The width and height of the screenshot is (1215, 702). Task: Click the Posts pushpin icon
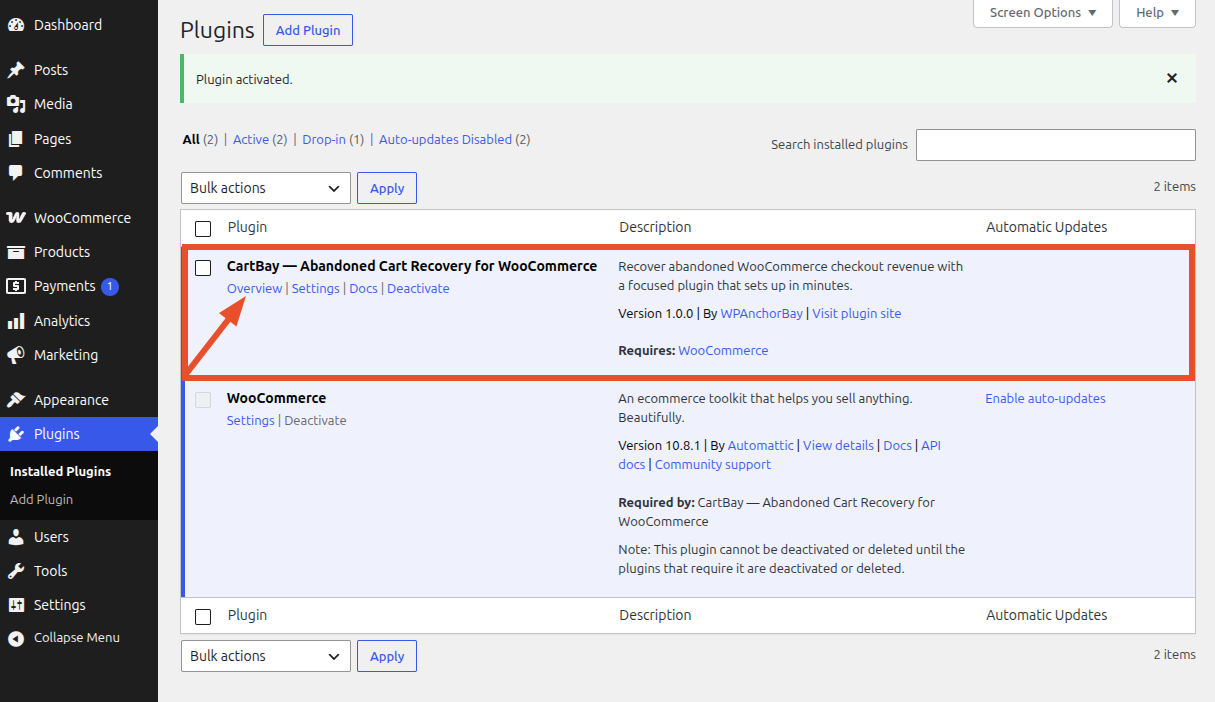coord(16,70)
